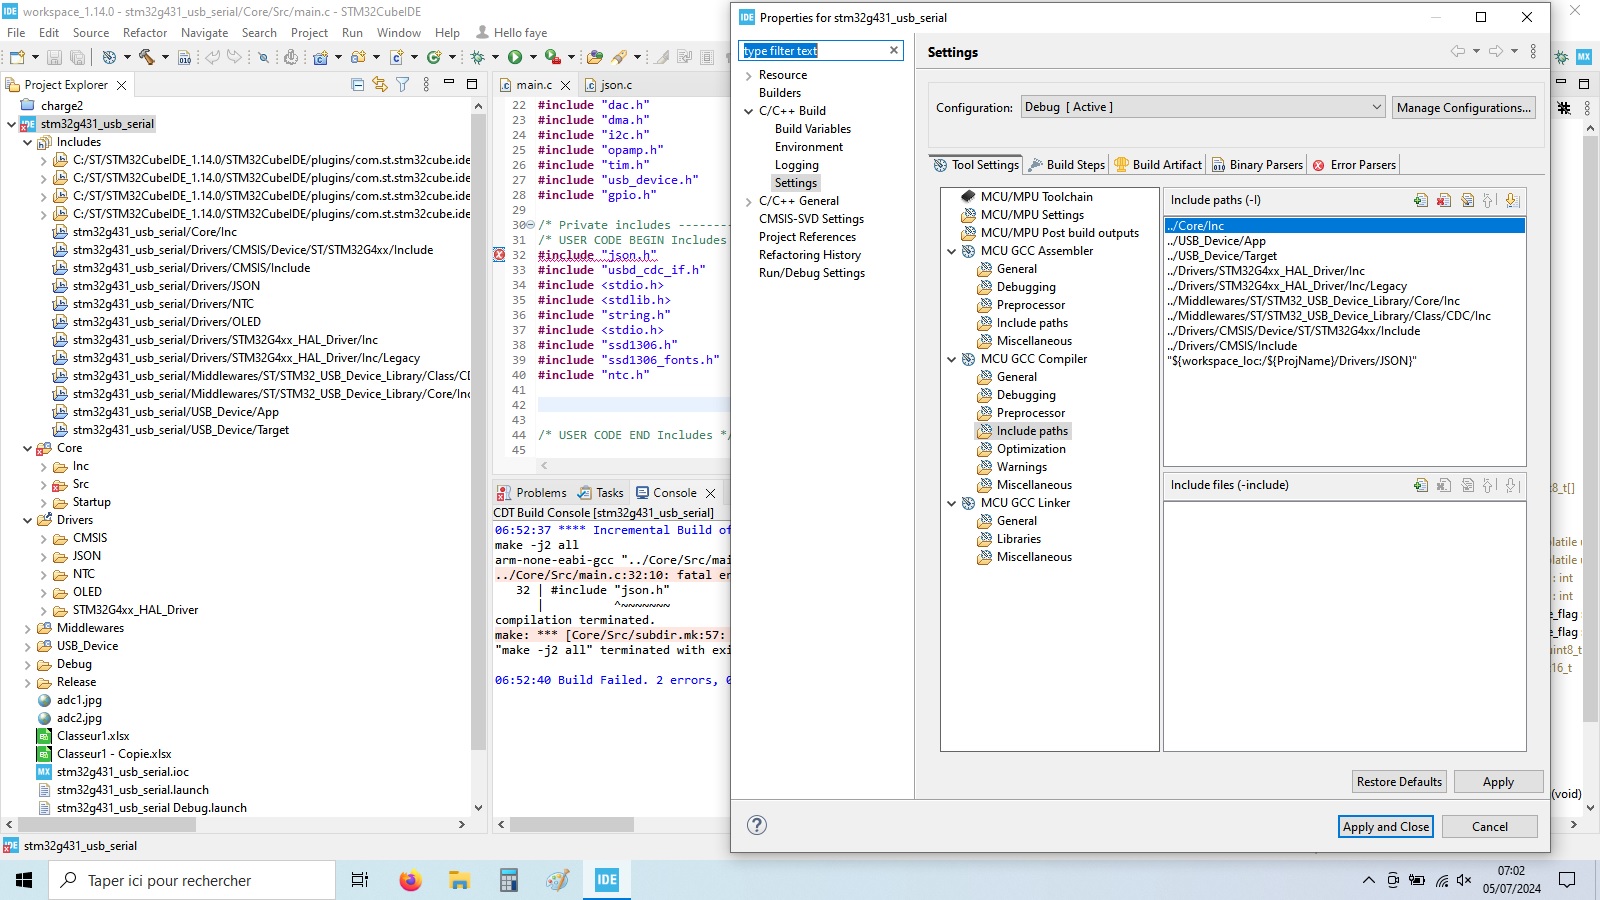Edit the selected include path entry

click(1467, 200)
